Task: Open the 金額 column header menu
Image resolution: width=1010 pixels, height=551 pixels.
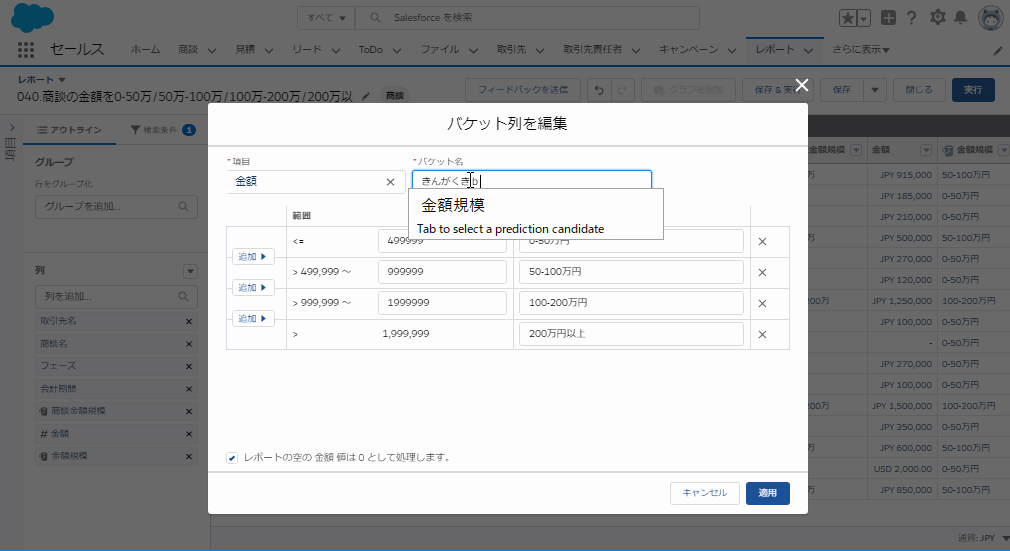Action: tap(926, 150)
